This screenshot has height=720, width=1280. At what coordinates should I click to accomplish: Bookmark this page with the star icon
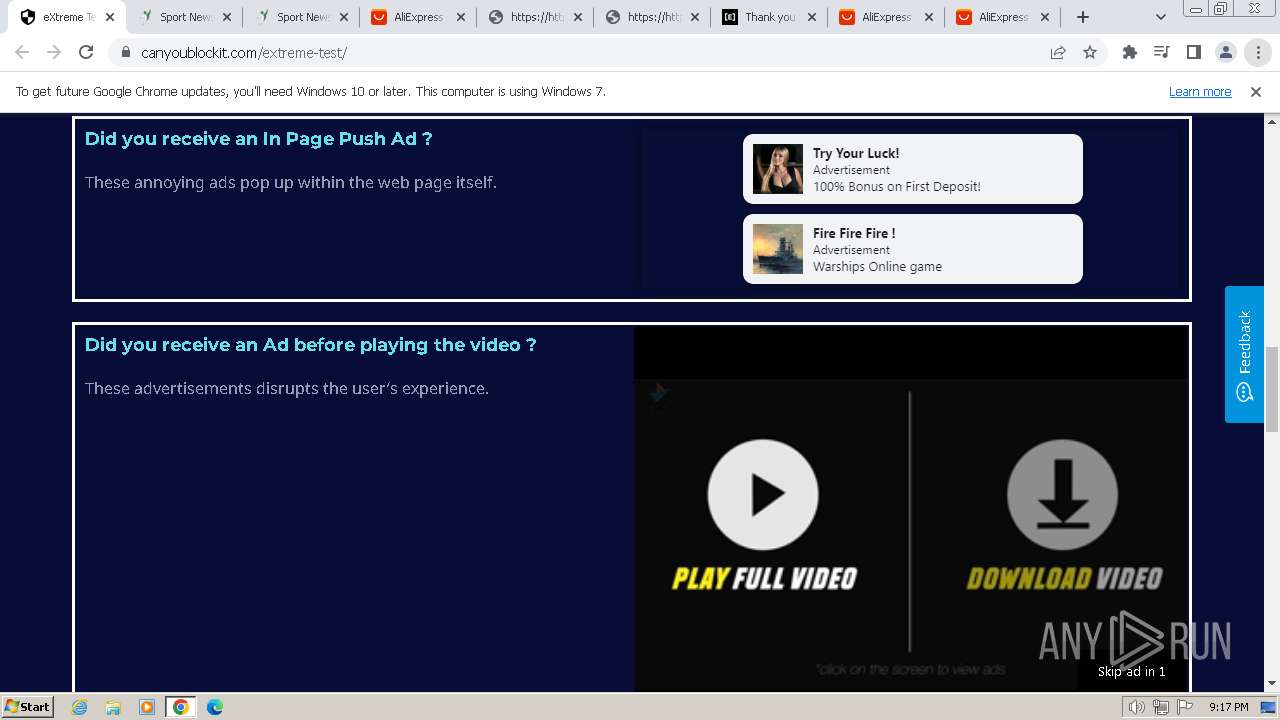[x=1090, y=53]
